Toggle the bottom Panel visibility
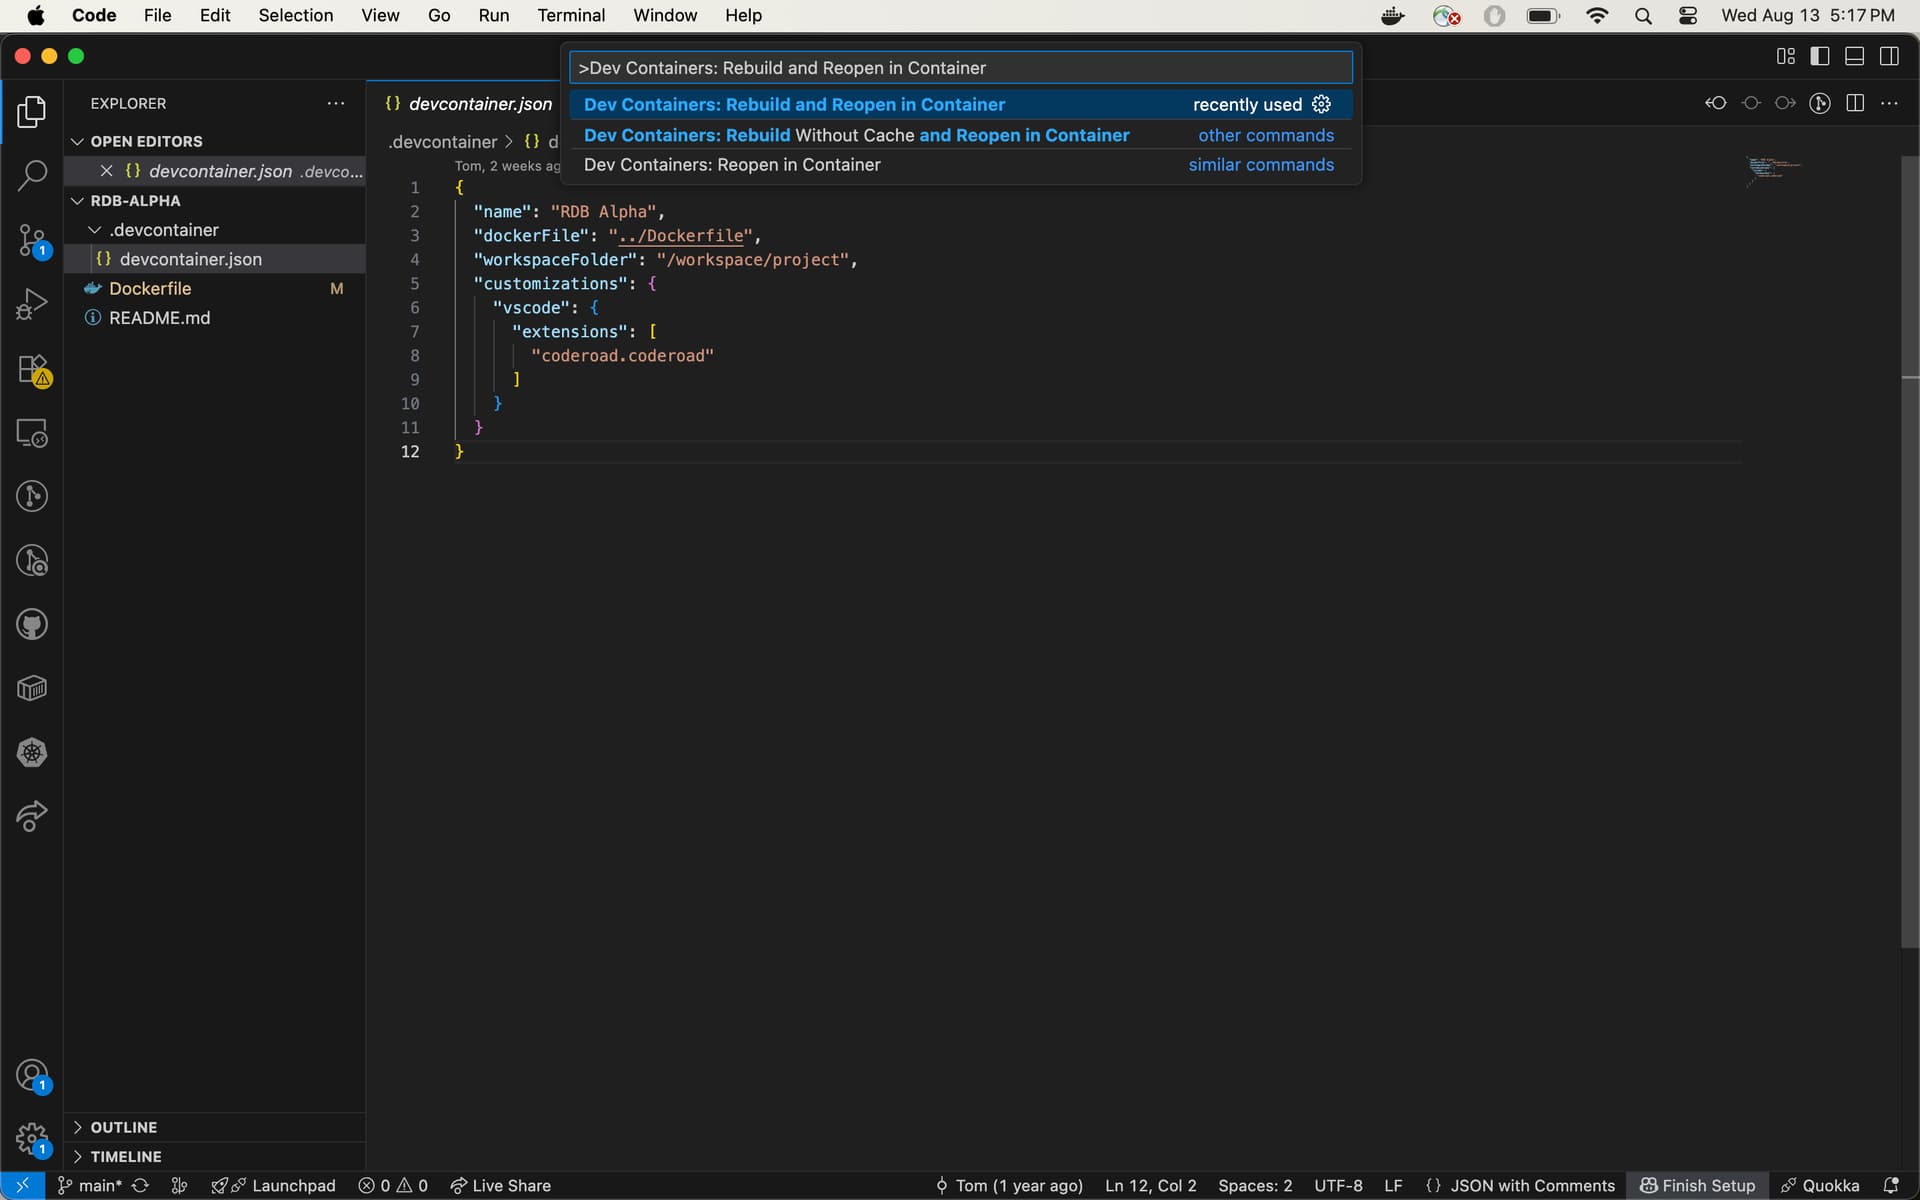The height and width of the screenshot is (1200, 1920). [1854, 56]
